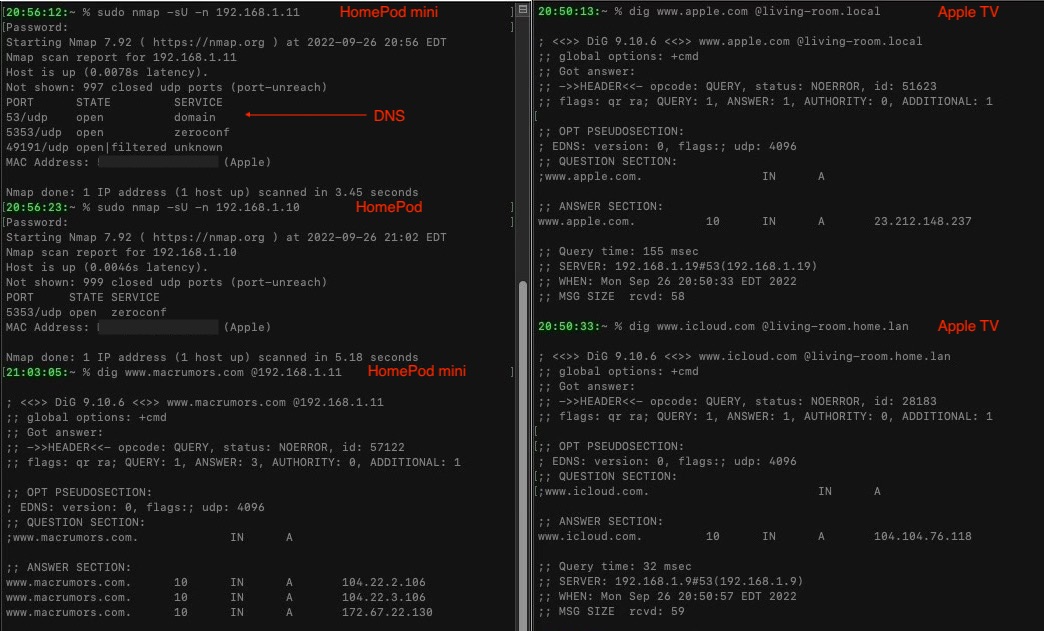Viewport: 1044px width, 631px height.
Task: Click the 104.104.76.118 answer address
Action: 922,536
